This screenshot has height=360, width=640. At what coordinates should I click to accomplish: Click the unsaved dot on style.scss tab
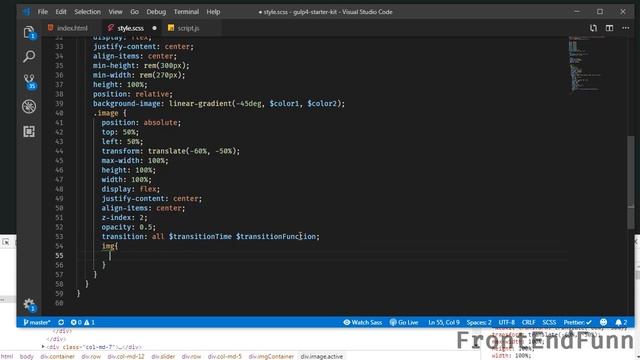pos(154,28)
